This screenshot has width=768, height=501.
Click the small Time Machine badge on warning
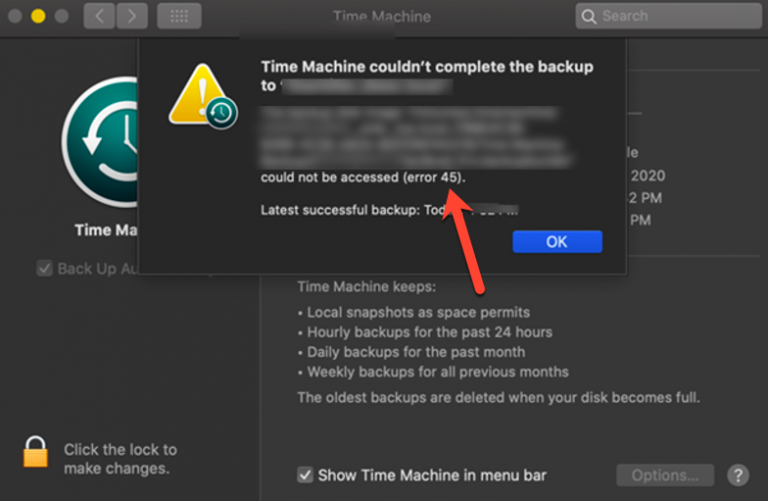coord(222,113)
